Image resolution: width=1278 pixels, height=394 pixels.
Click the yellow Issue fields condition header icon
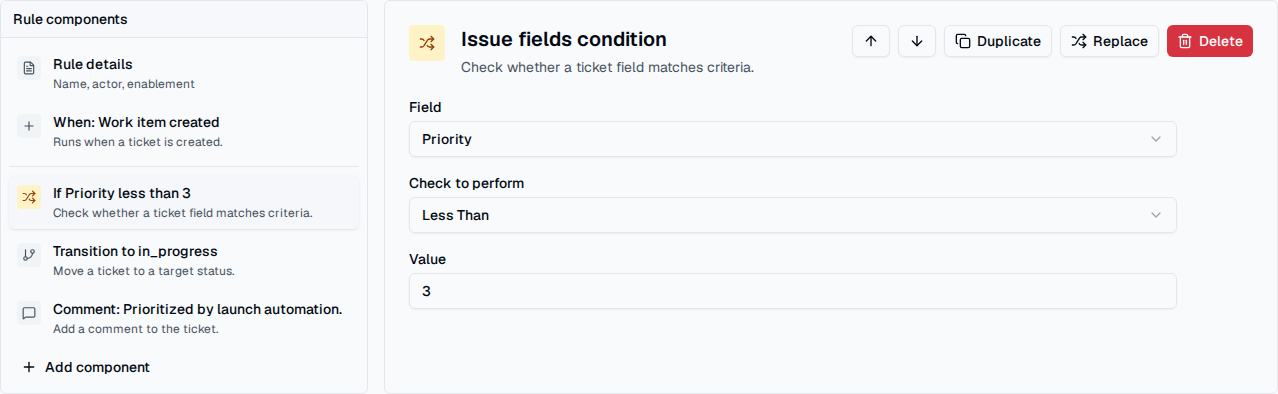[x=427, y=43]
